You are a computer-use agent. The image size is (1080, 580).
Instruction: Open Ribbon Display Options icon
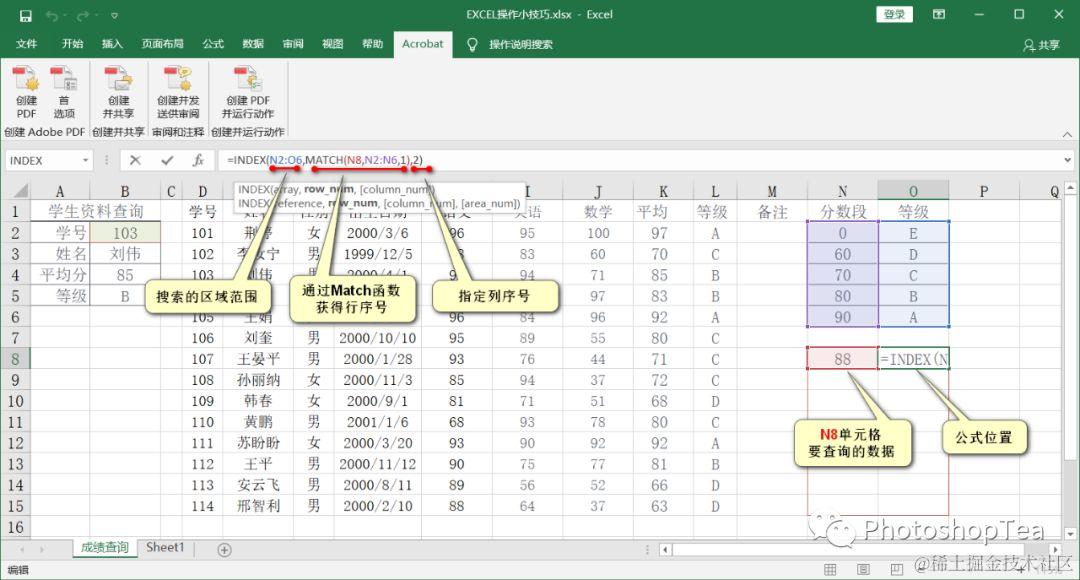(939, 14)
